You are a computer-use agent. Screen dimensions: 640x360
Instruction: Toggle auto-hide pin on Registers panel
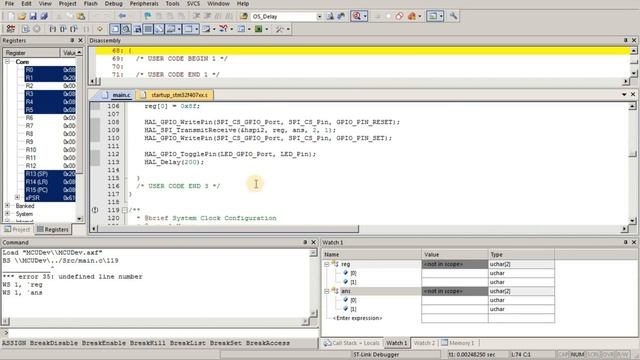coord(72,40)
